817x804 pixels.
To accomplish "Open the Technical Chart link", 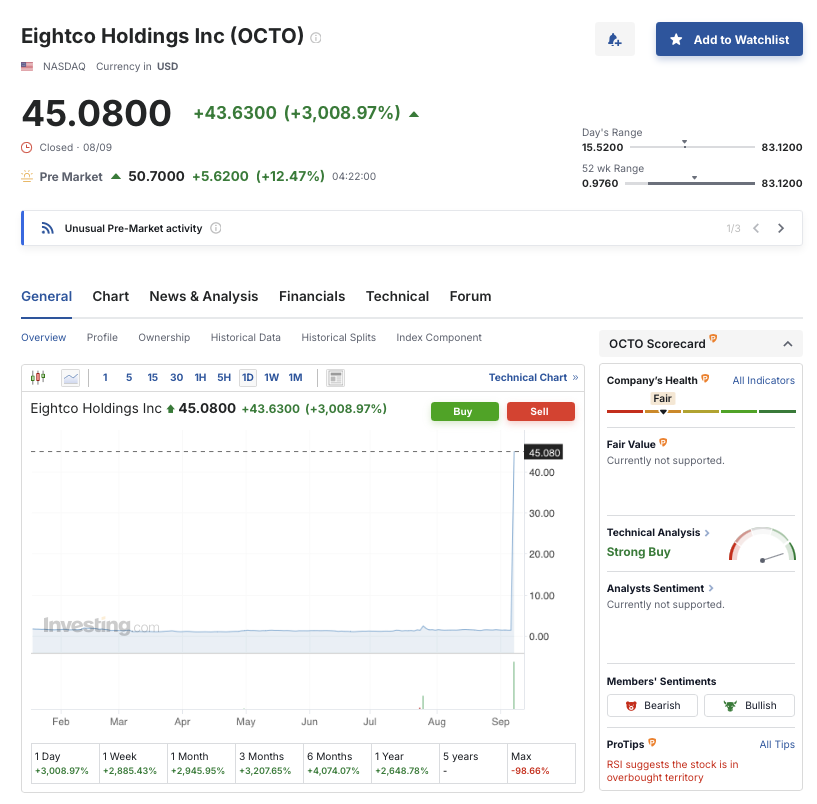I will point(533,378).
